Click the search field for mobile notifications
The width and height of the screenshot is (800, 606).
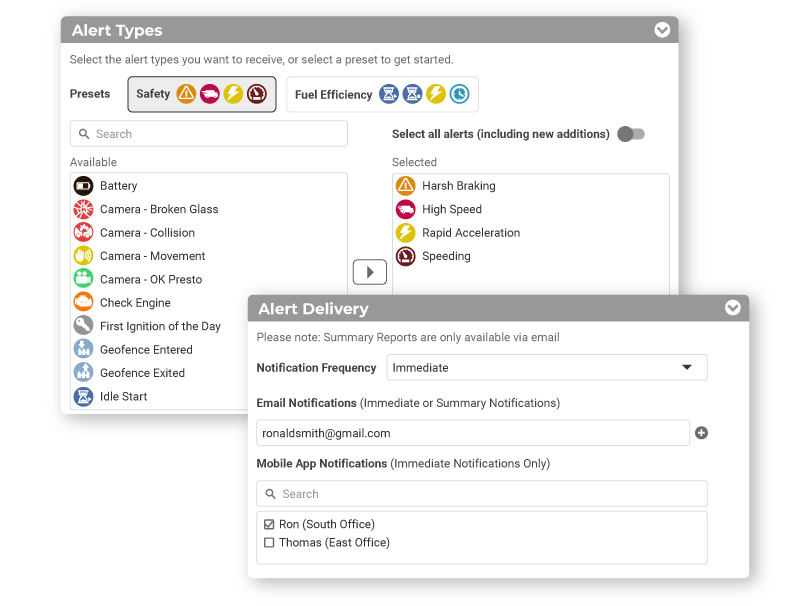point(481,493)
